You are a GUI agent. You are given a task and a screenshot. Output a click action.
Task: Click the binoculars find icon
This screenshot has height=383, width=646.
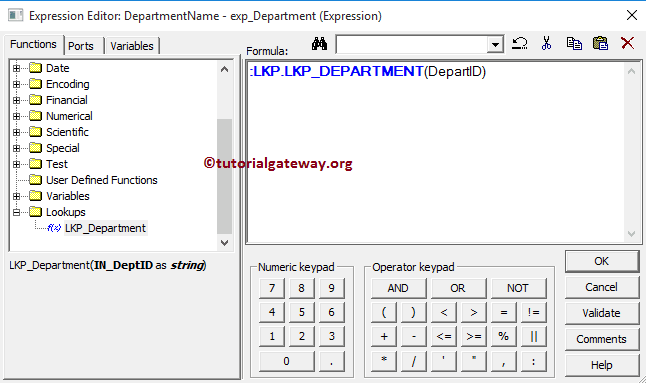(x=319, y=43)
